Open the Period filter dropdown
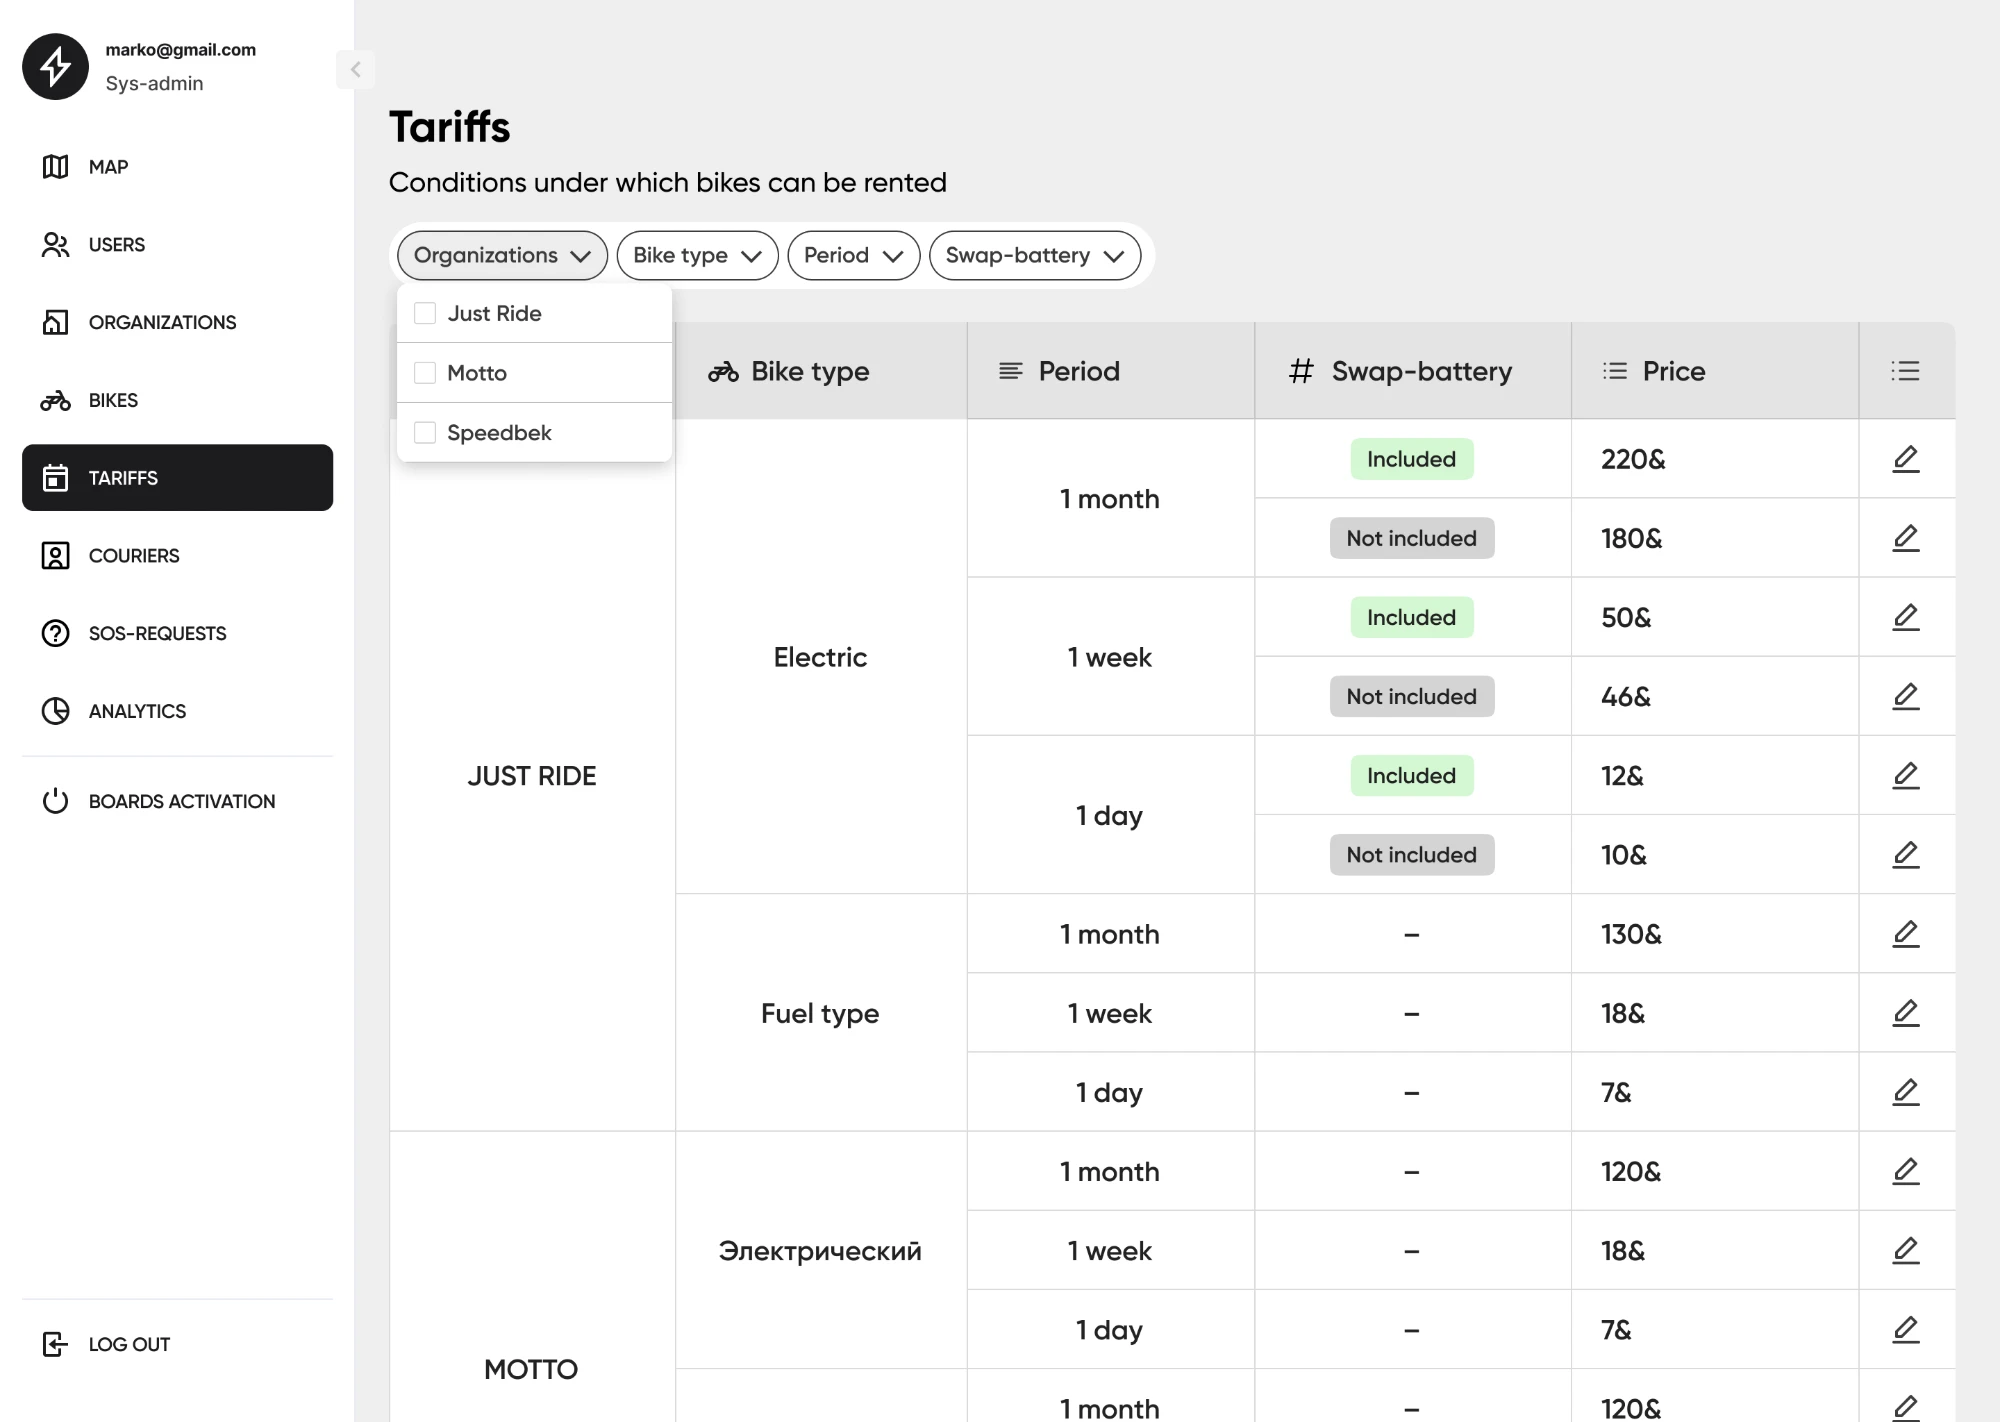This screenshot has width=2000, height=1422. (x=853, y=256)
